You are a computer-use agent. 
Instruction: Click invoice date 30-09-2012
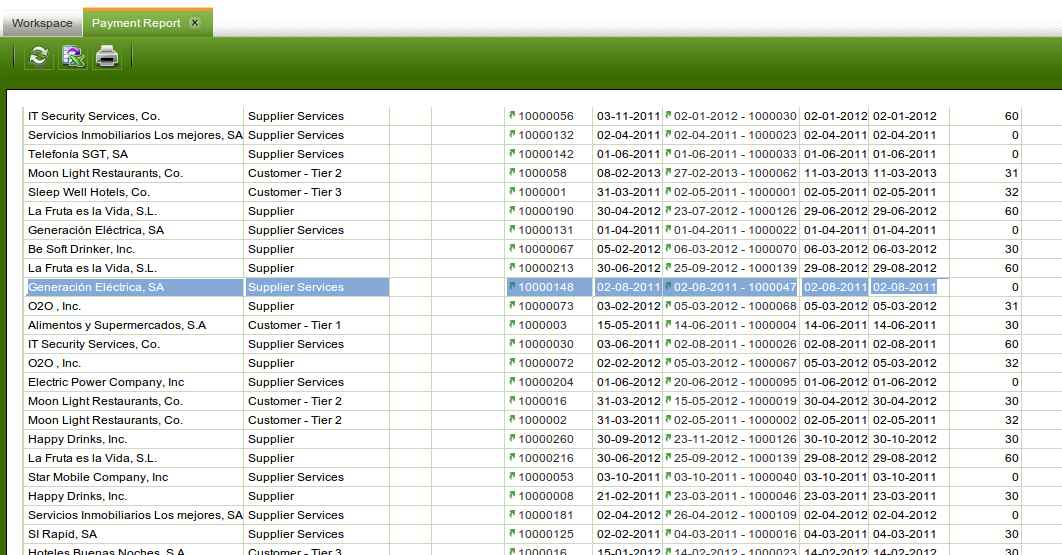point(628,438)
